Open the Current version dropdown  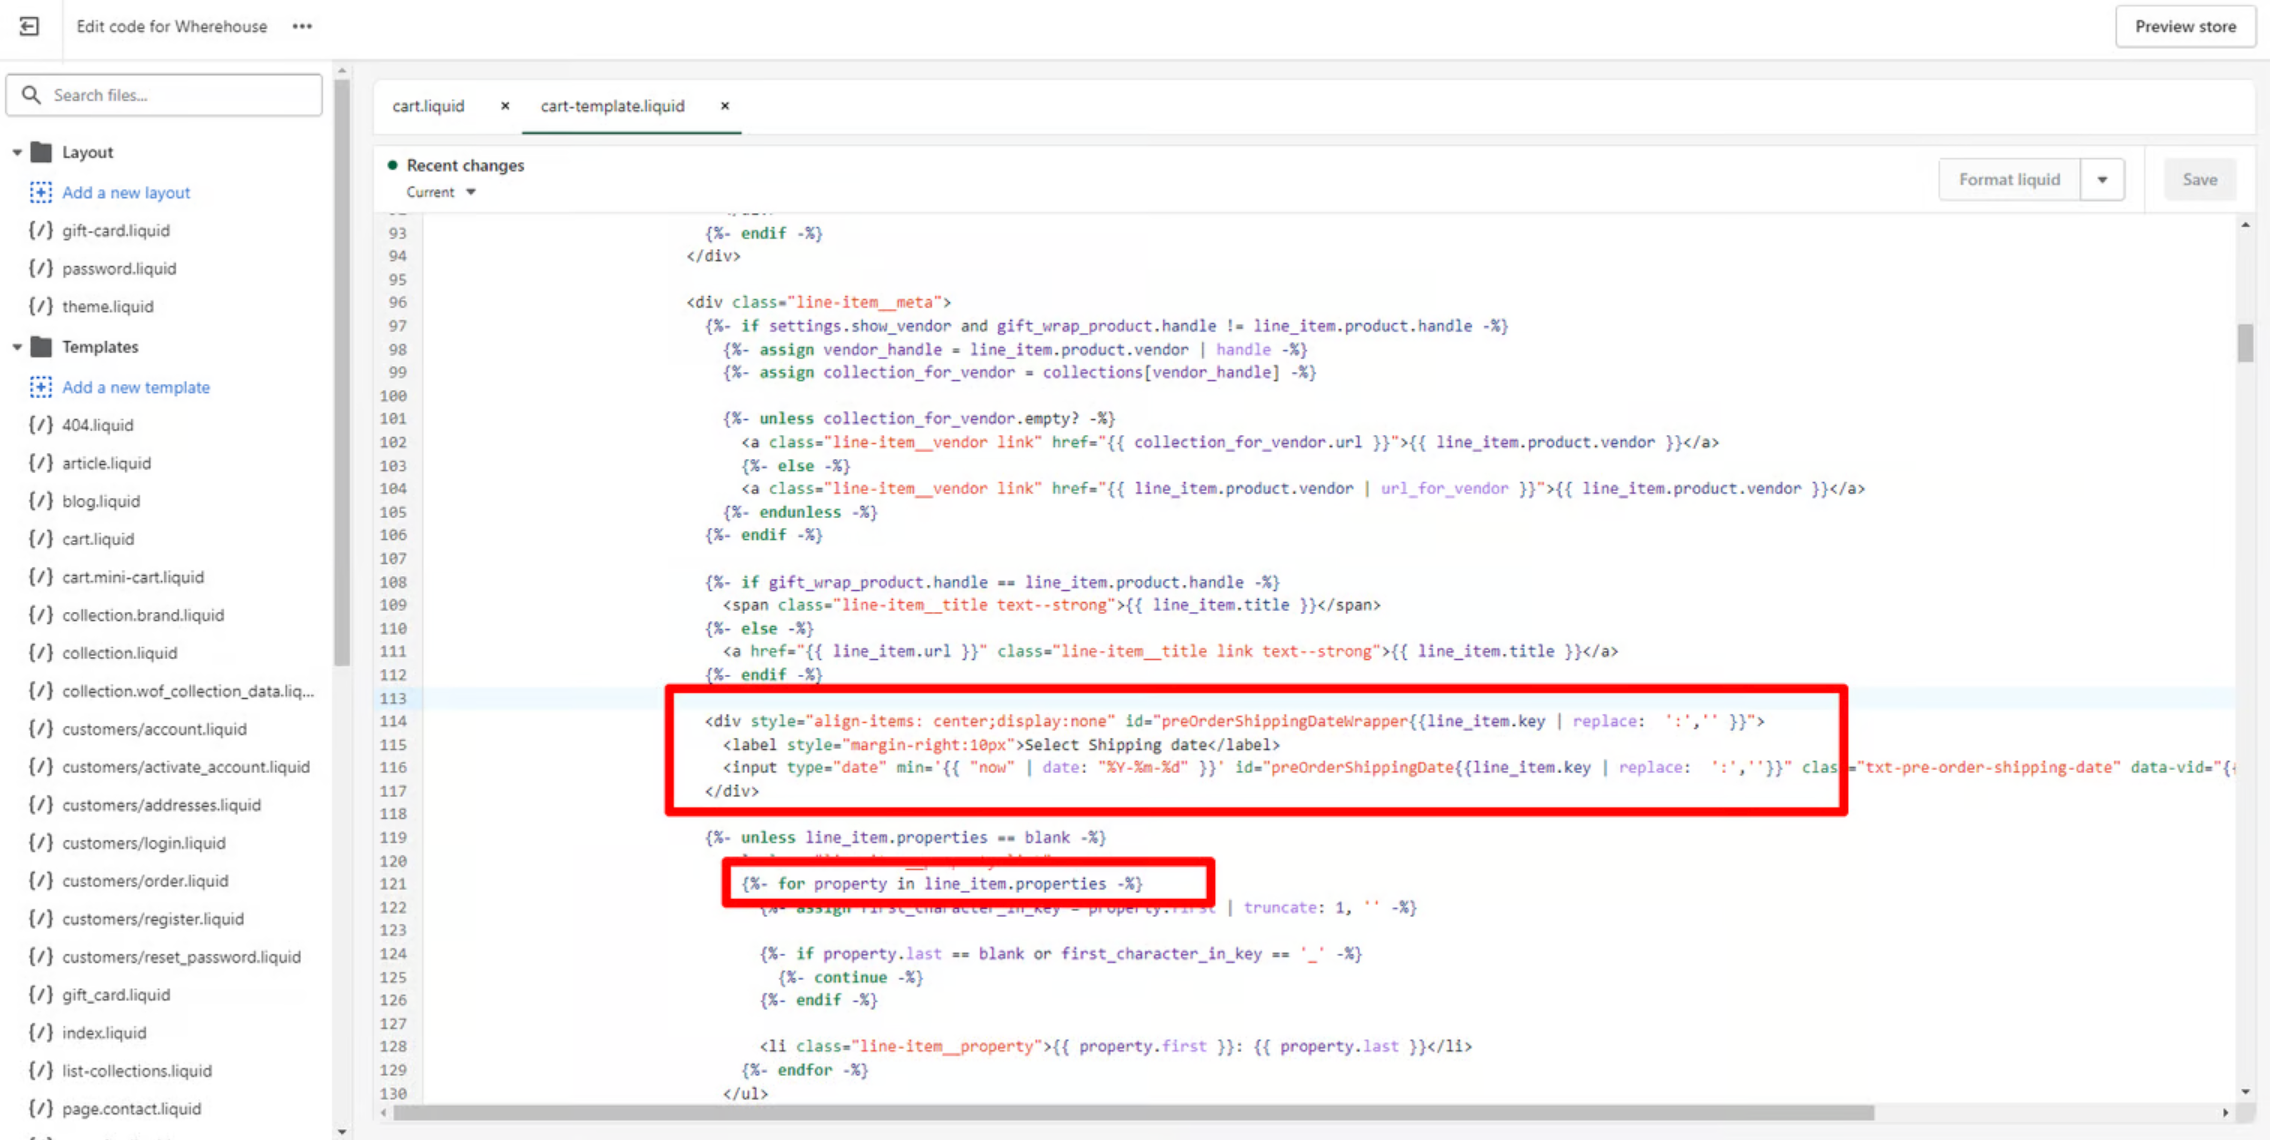441,192
